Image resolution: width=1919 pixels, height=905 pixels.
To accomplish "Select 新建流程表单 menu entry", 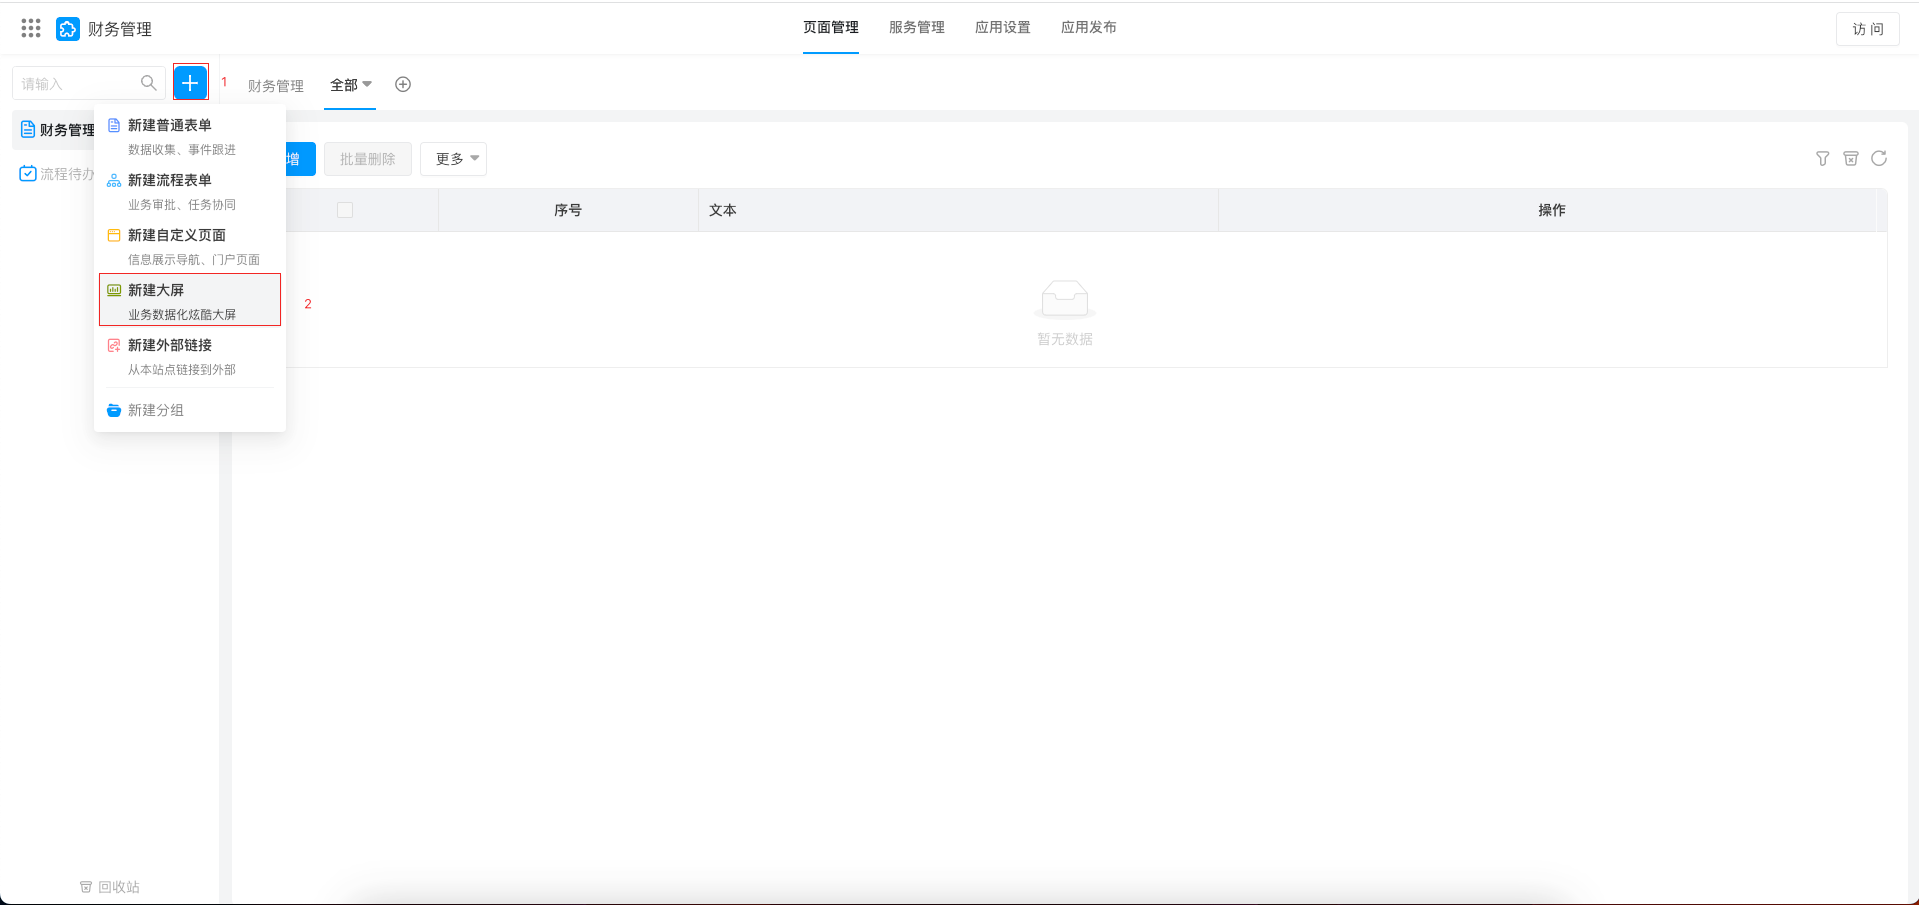I will [170, 181].
